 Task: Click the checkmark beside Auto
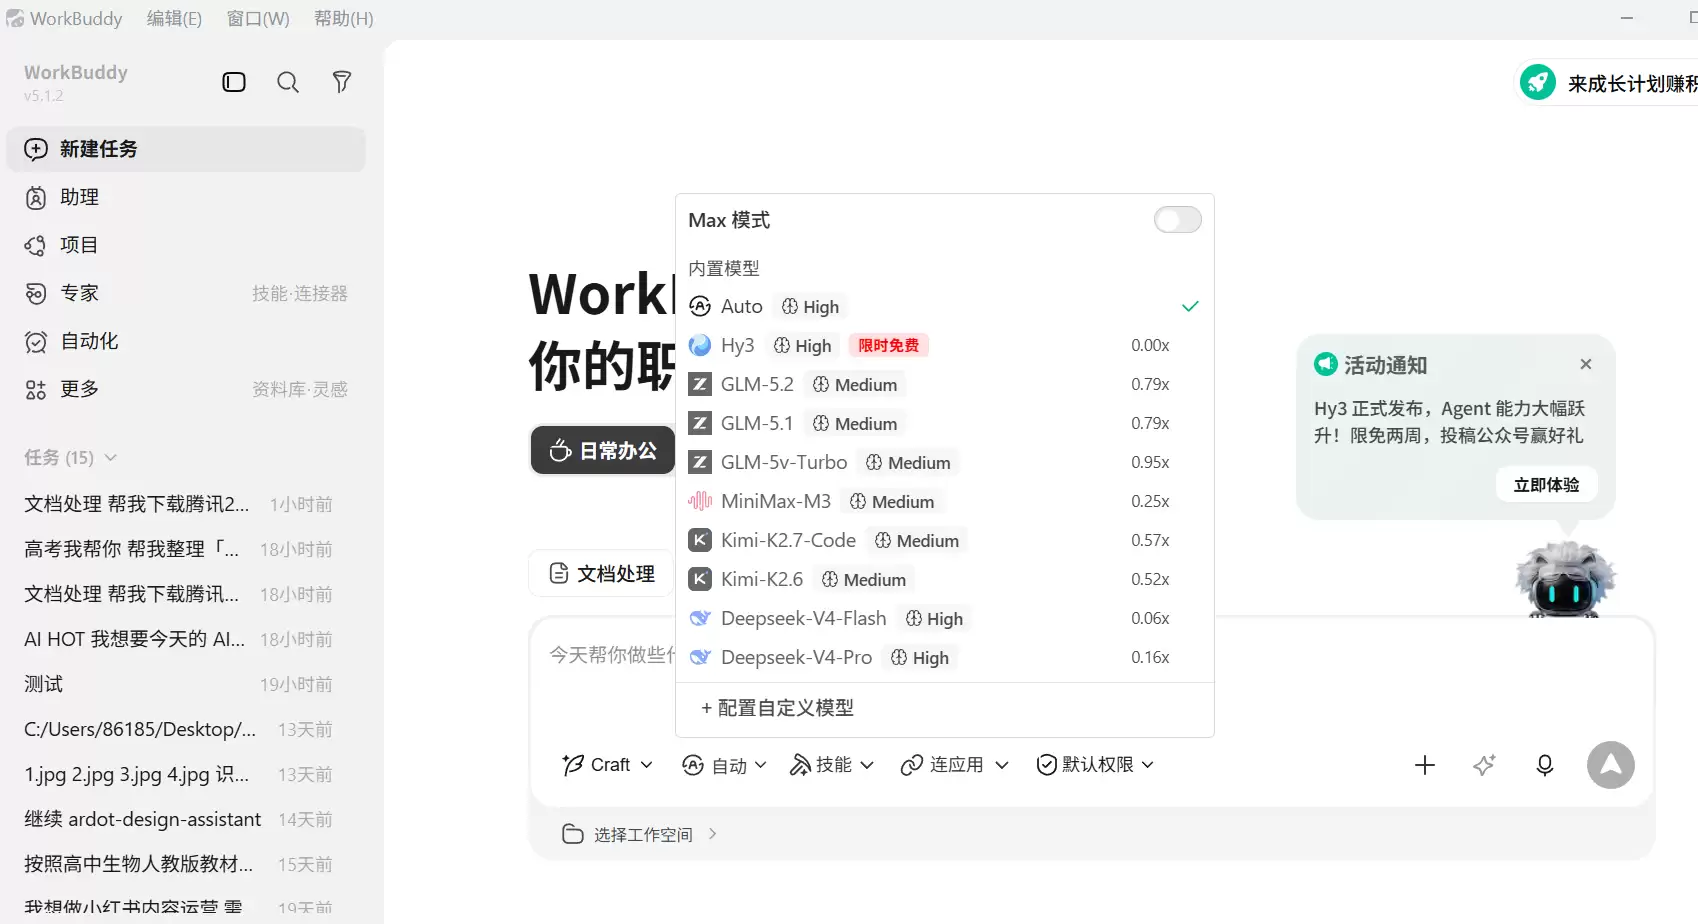(1190, 306)
